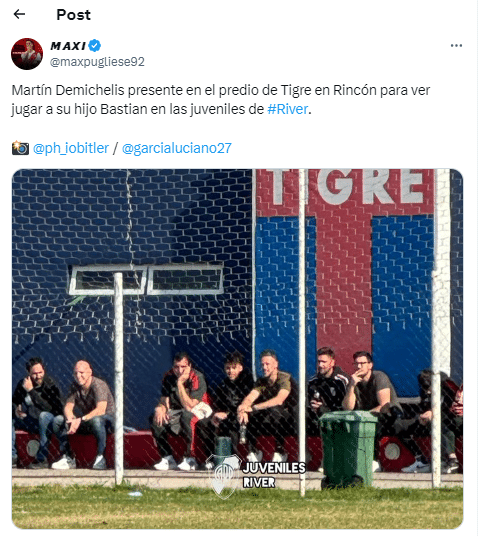Image resolution: width=479 pixels, height=536 pixels.
Task: Click the River shield watermark logo in photo
Action: click(224, 476)
